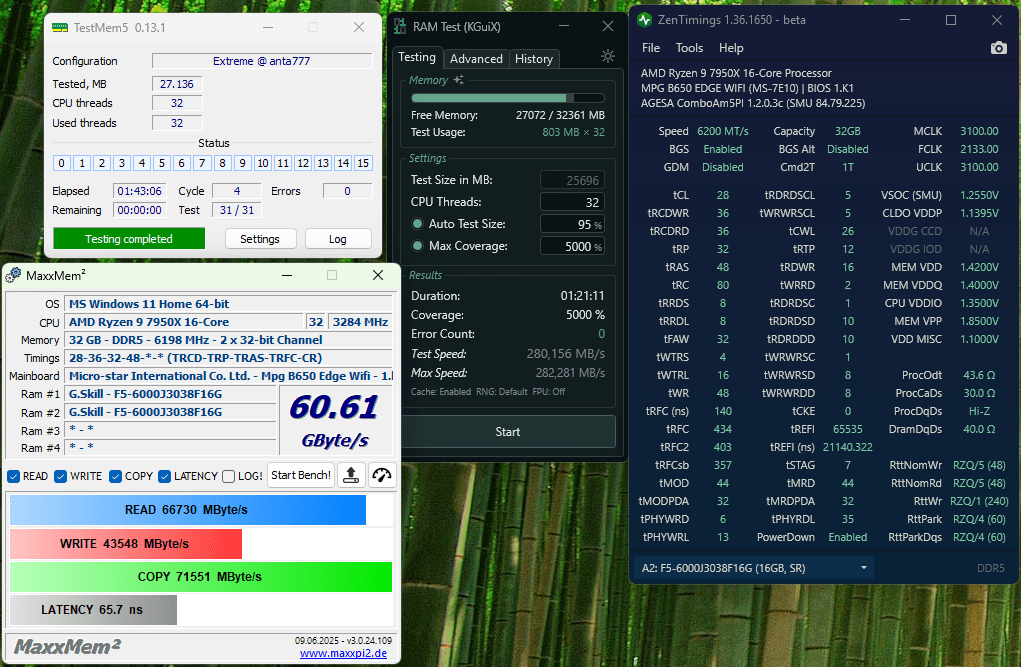This screenshot has height=667, width=1021.
Task: Click MaxxMem upload results icon
Action: (x=351, y=475)
